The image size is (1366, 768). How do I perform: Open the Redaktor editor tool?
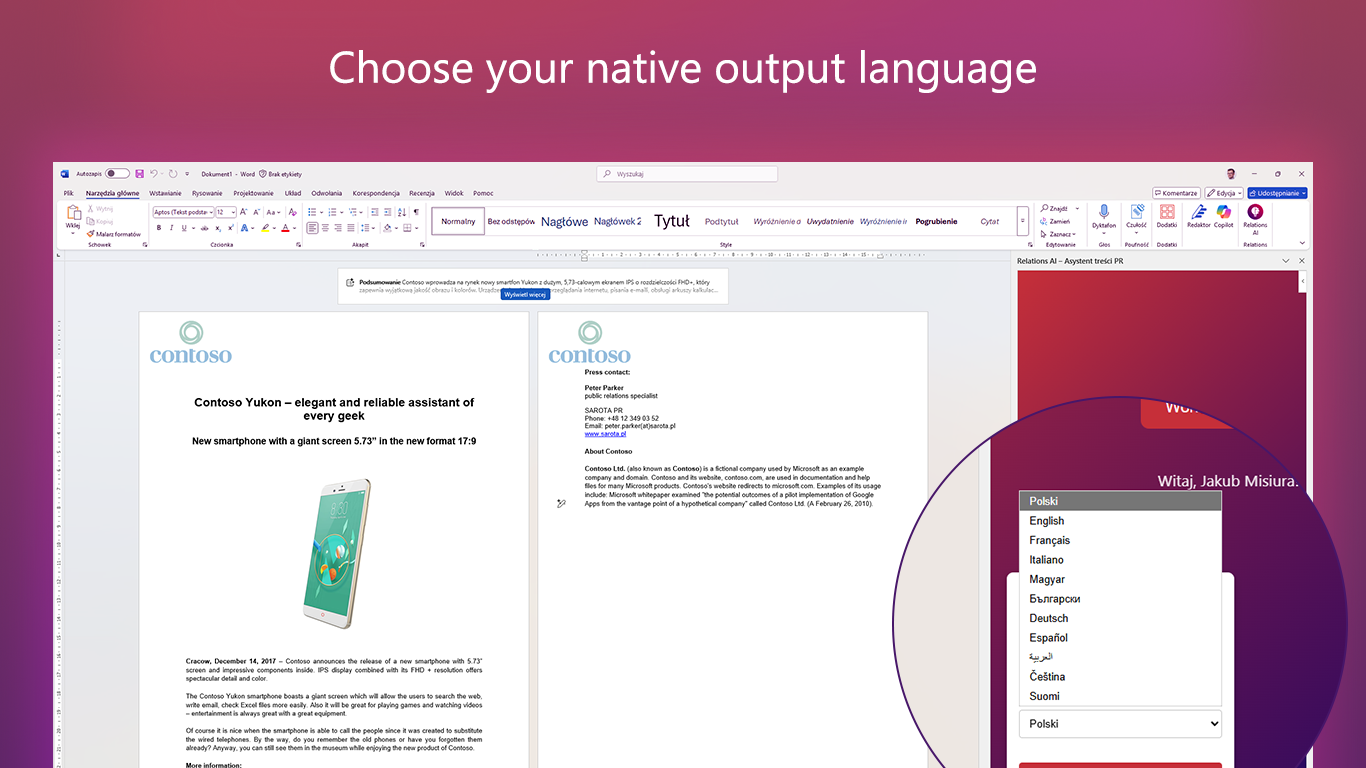pos(1198,216)
